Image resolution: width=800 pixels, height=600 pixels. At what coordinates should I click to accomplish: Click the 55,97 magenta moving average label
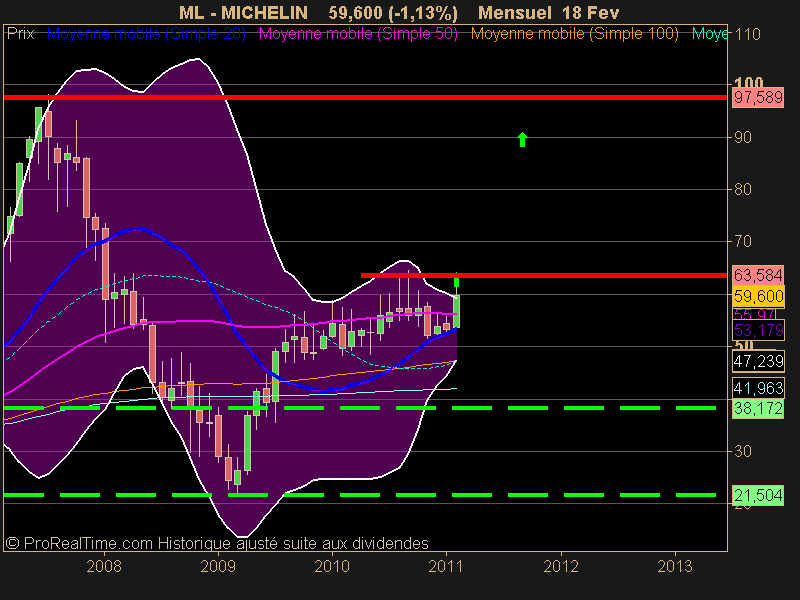coord(754,314)
